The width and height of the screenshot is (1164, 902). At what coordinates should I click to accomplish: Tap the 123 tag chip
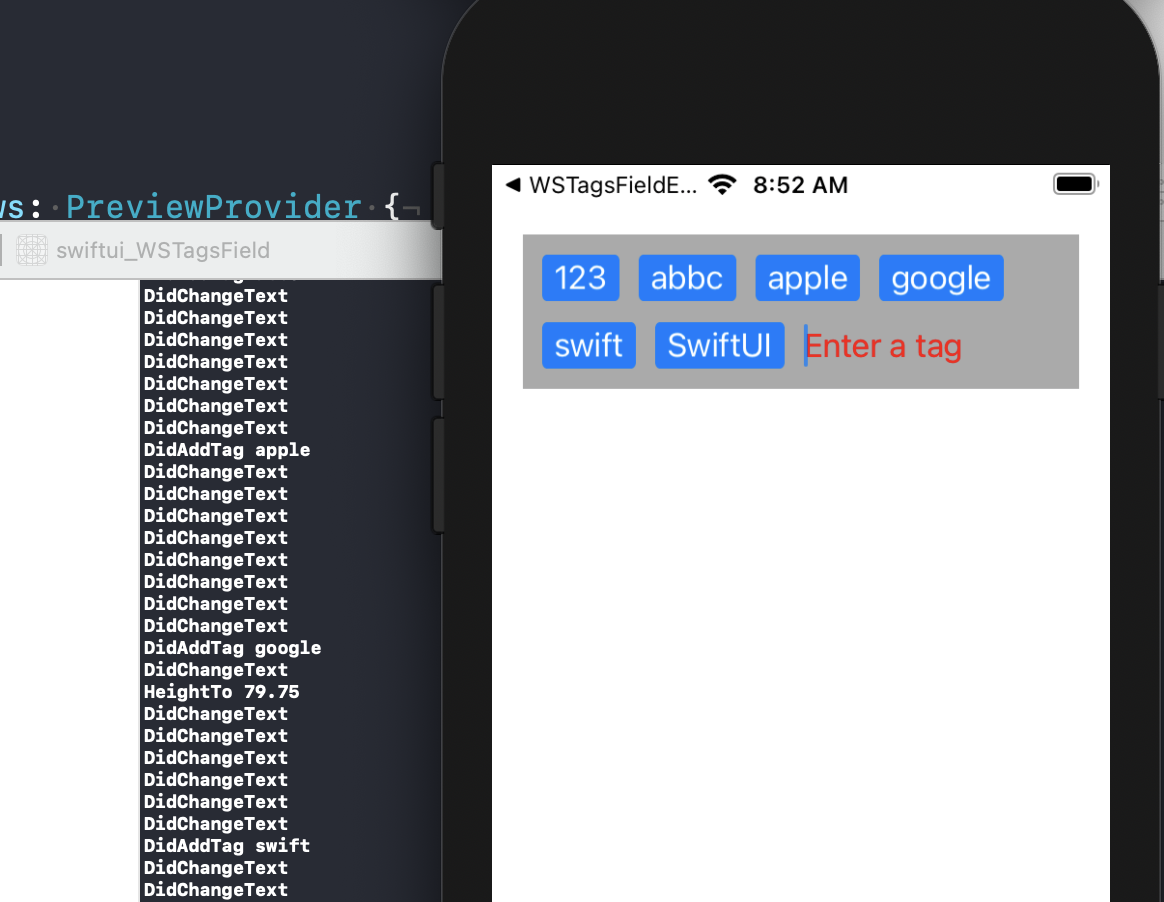(x=581, y=278)
